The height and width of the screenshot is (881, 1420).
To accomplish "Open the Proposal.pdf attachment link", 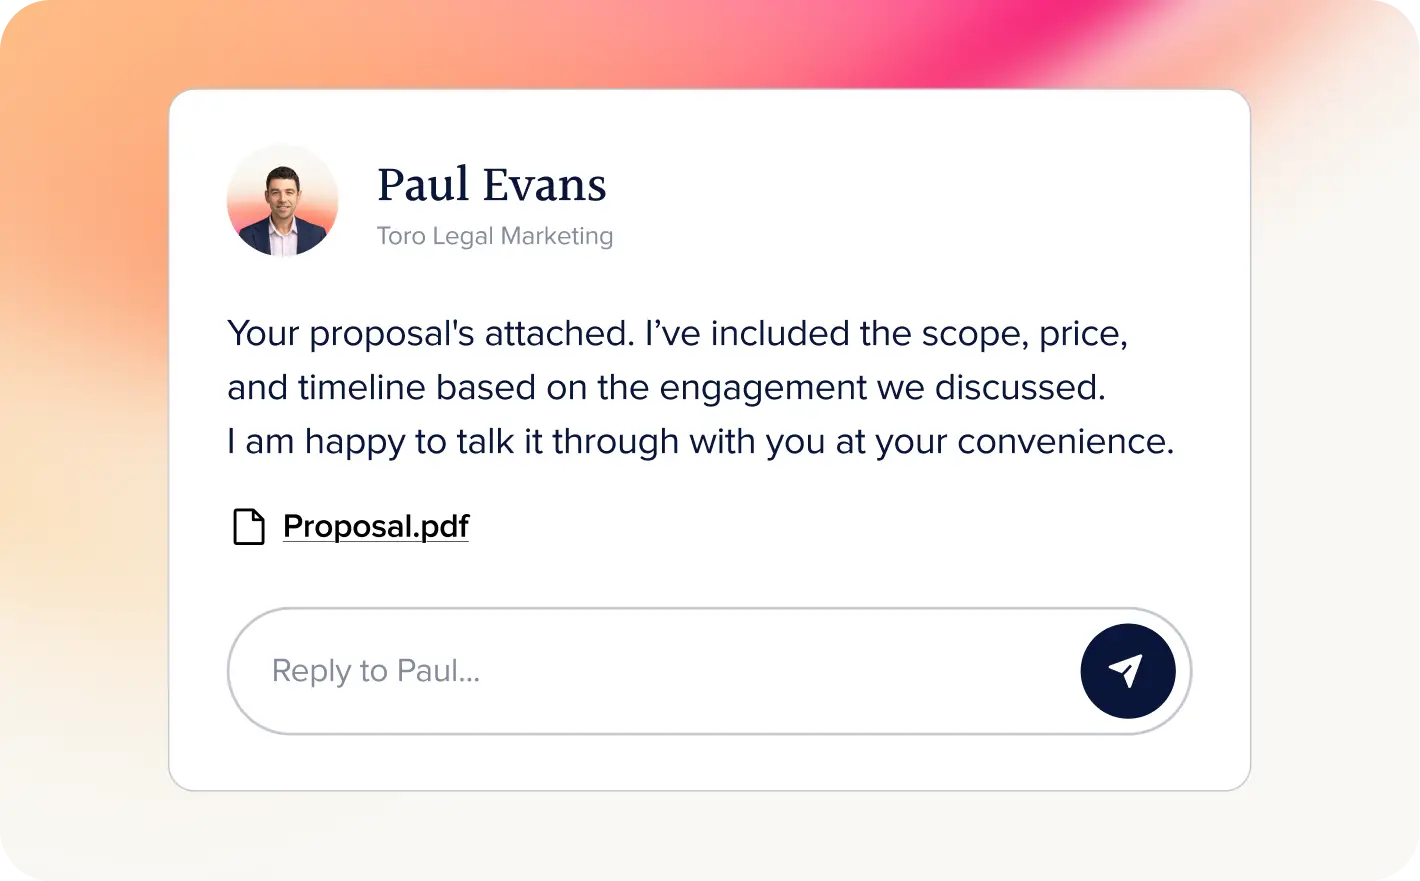I will coord(376,526).
